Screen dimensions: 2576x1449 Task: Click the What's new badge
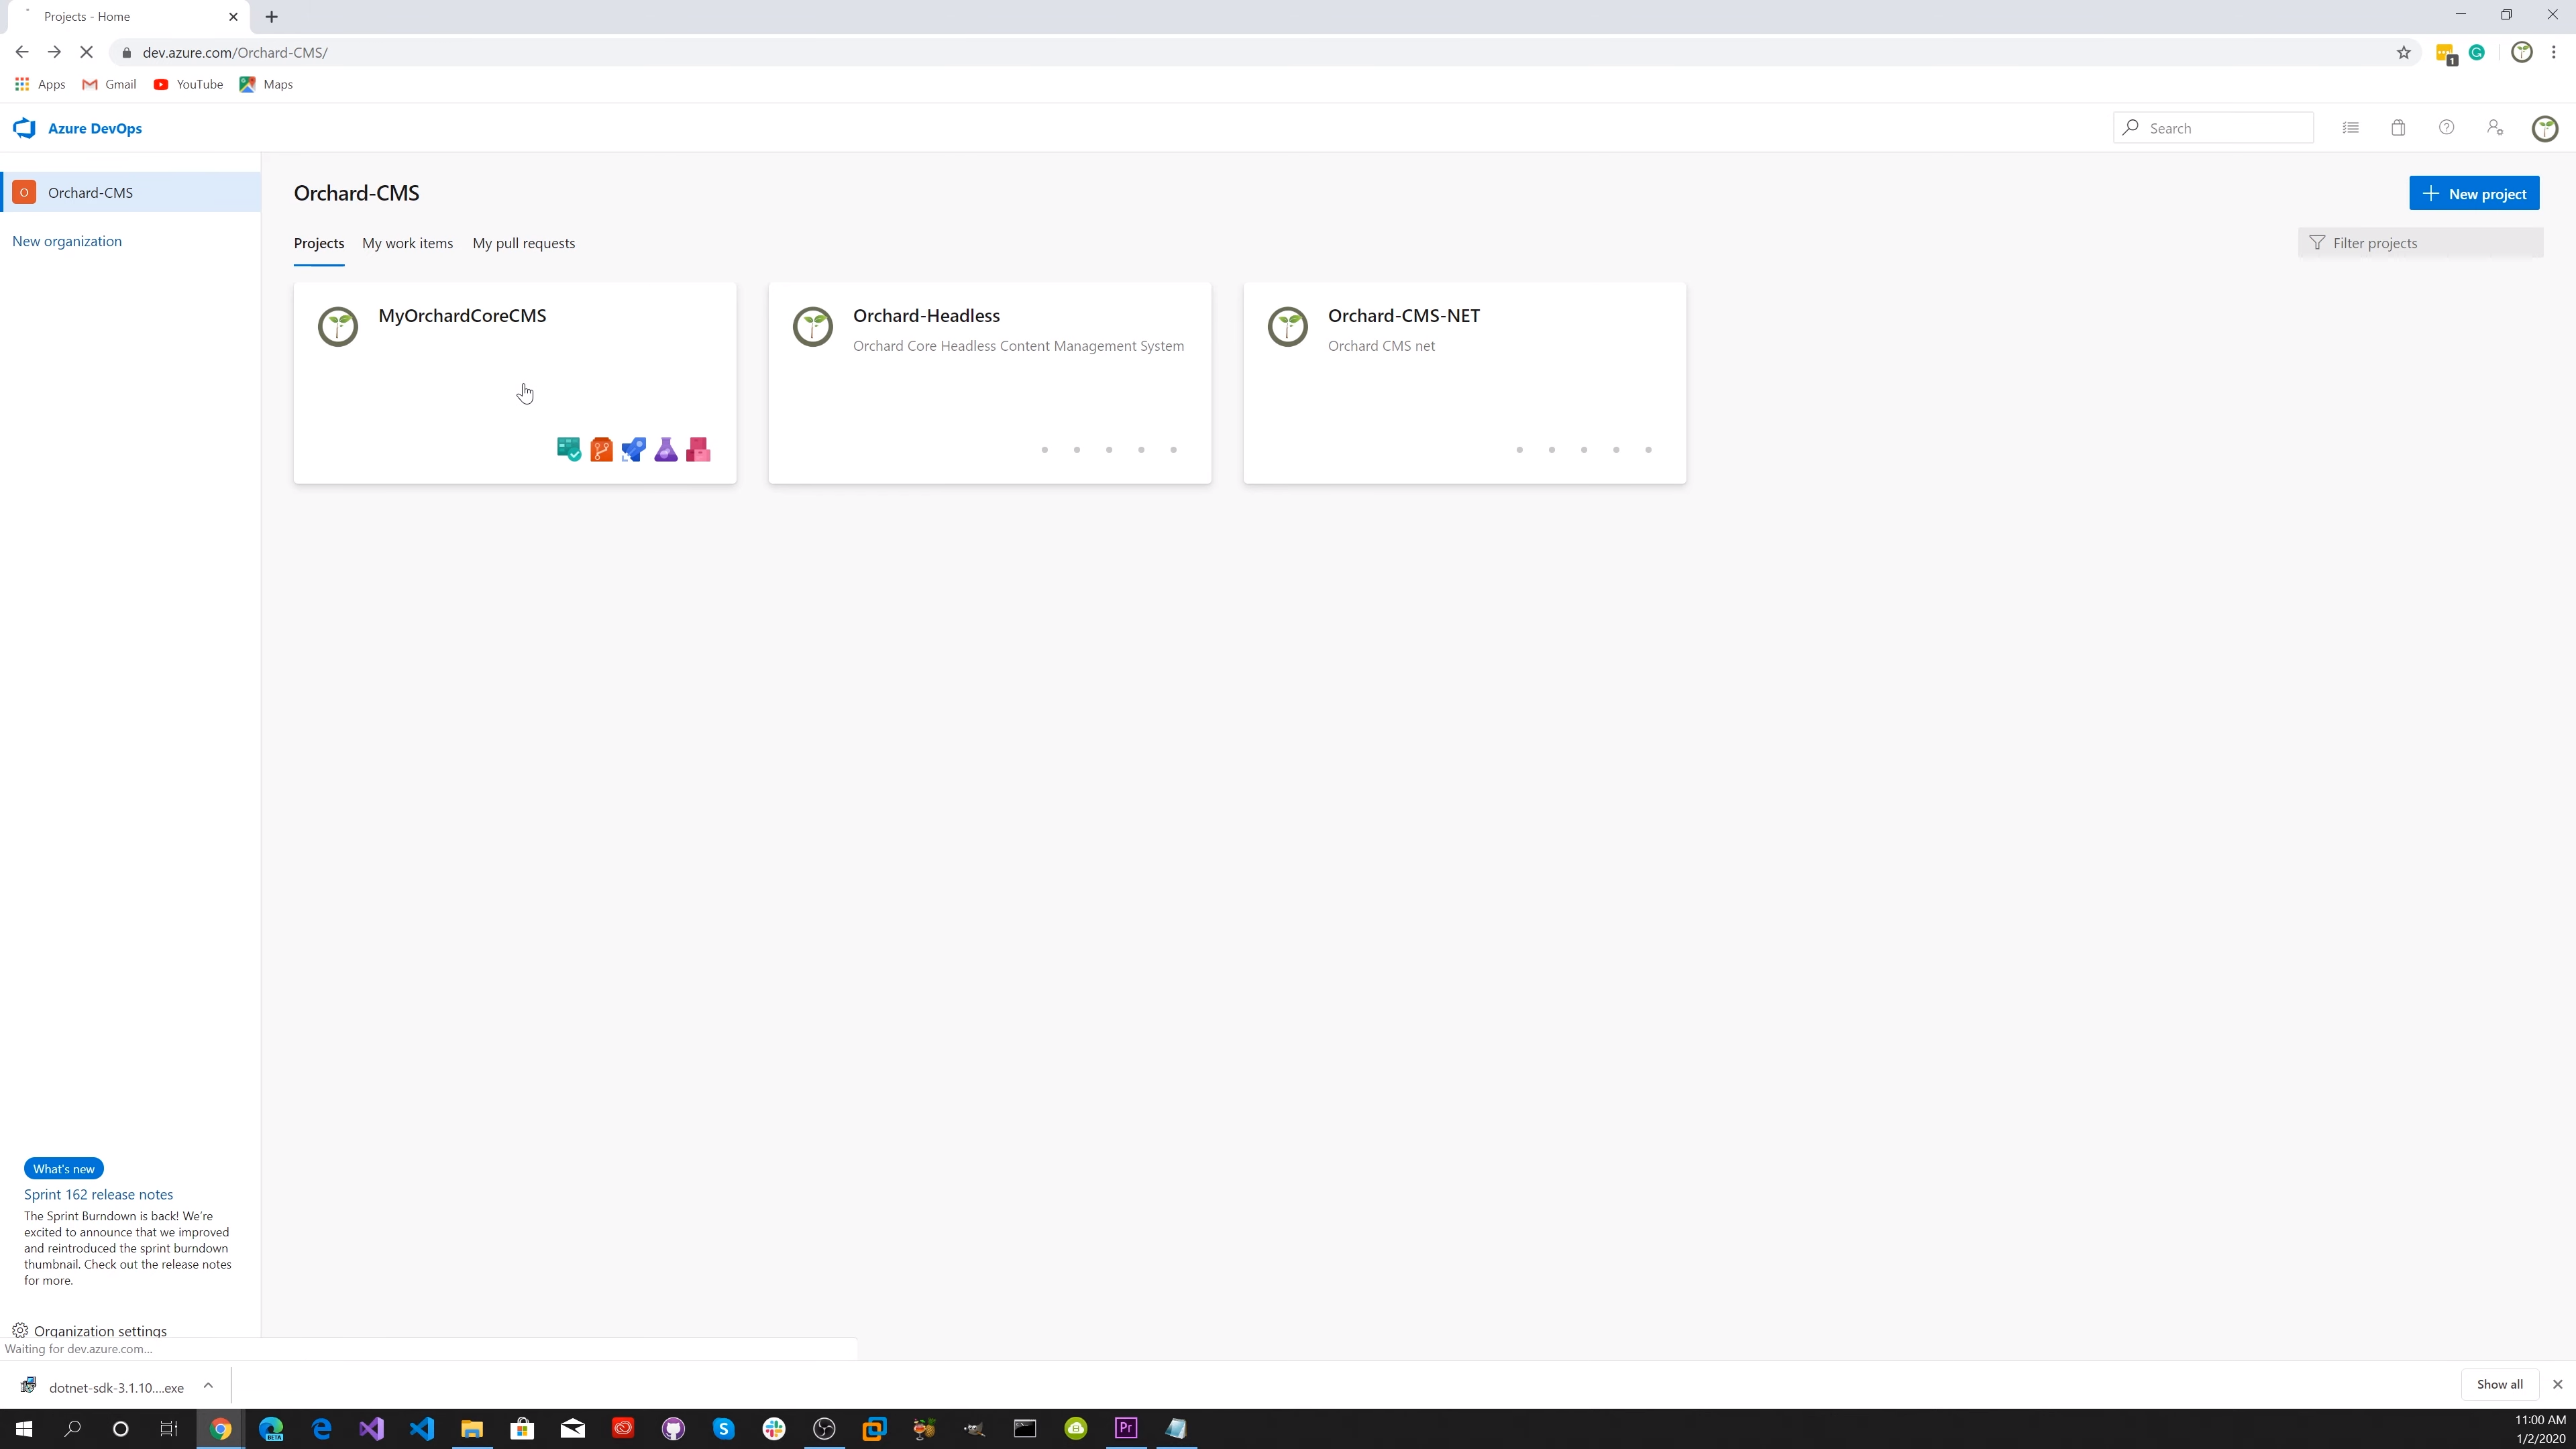[x=64, y=1169]
